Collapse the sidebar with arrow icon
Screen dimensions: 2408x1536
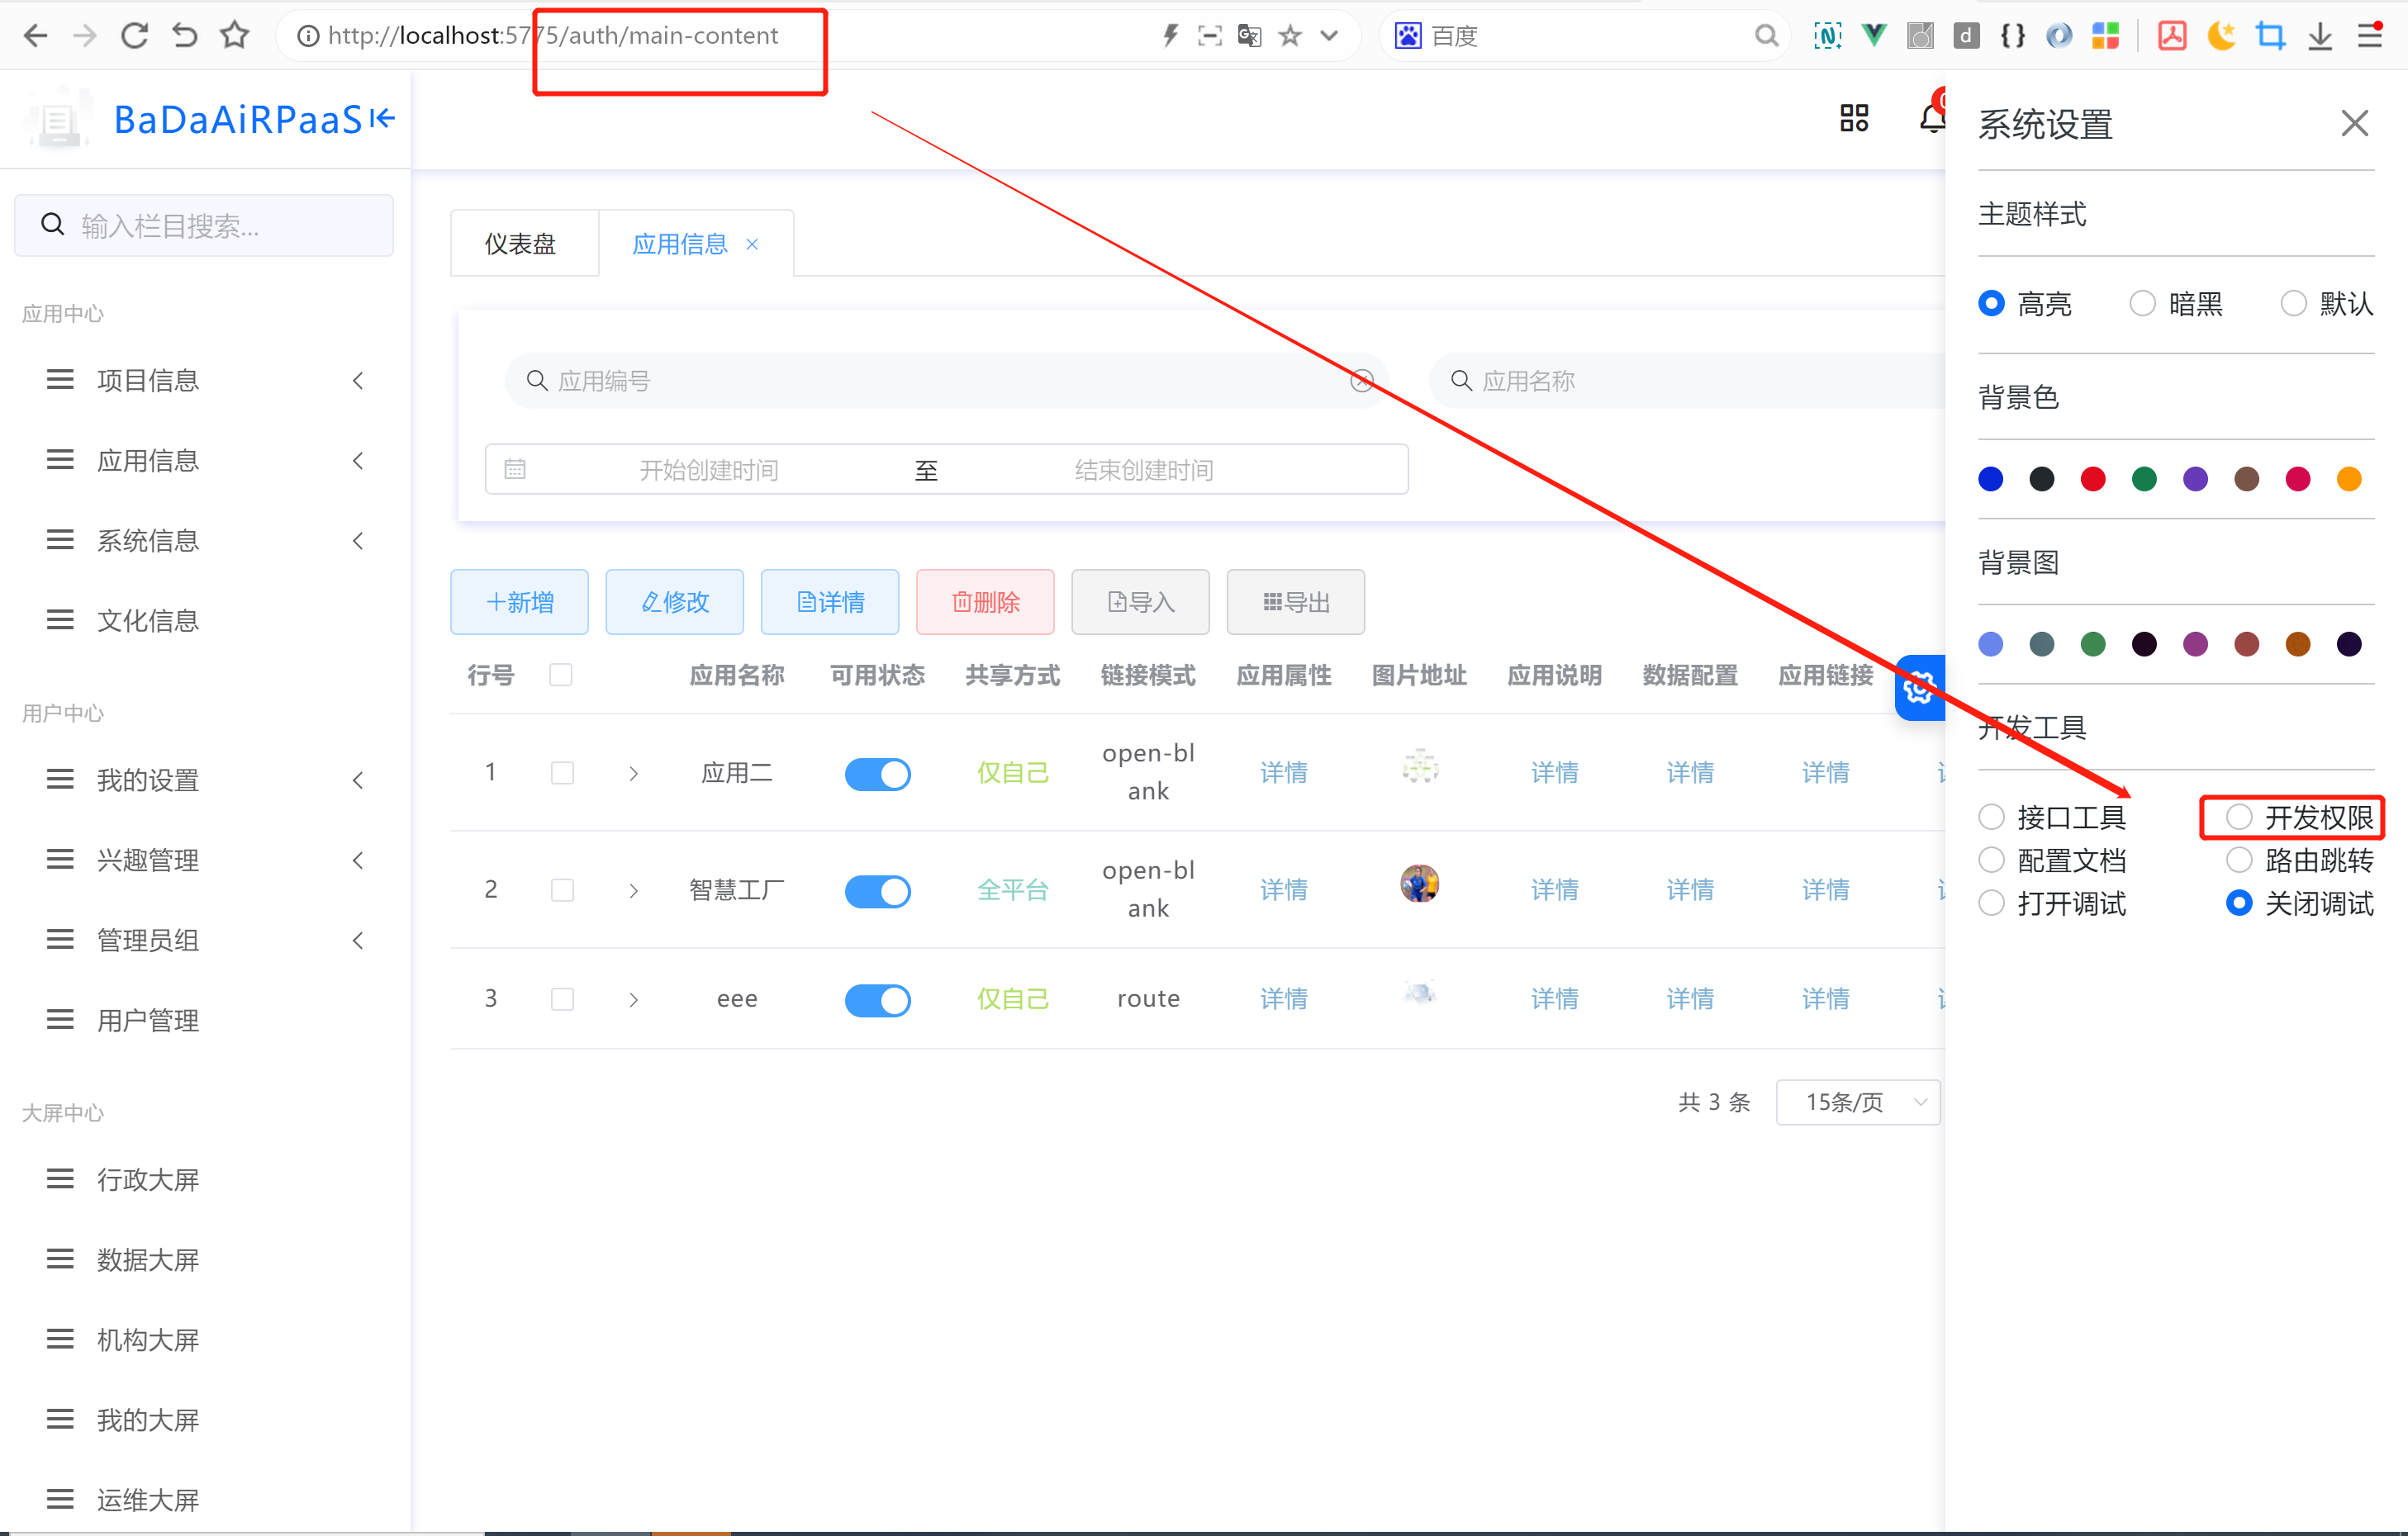point(382,119)
